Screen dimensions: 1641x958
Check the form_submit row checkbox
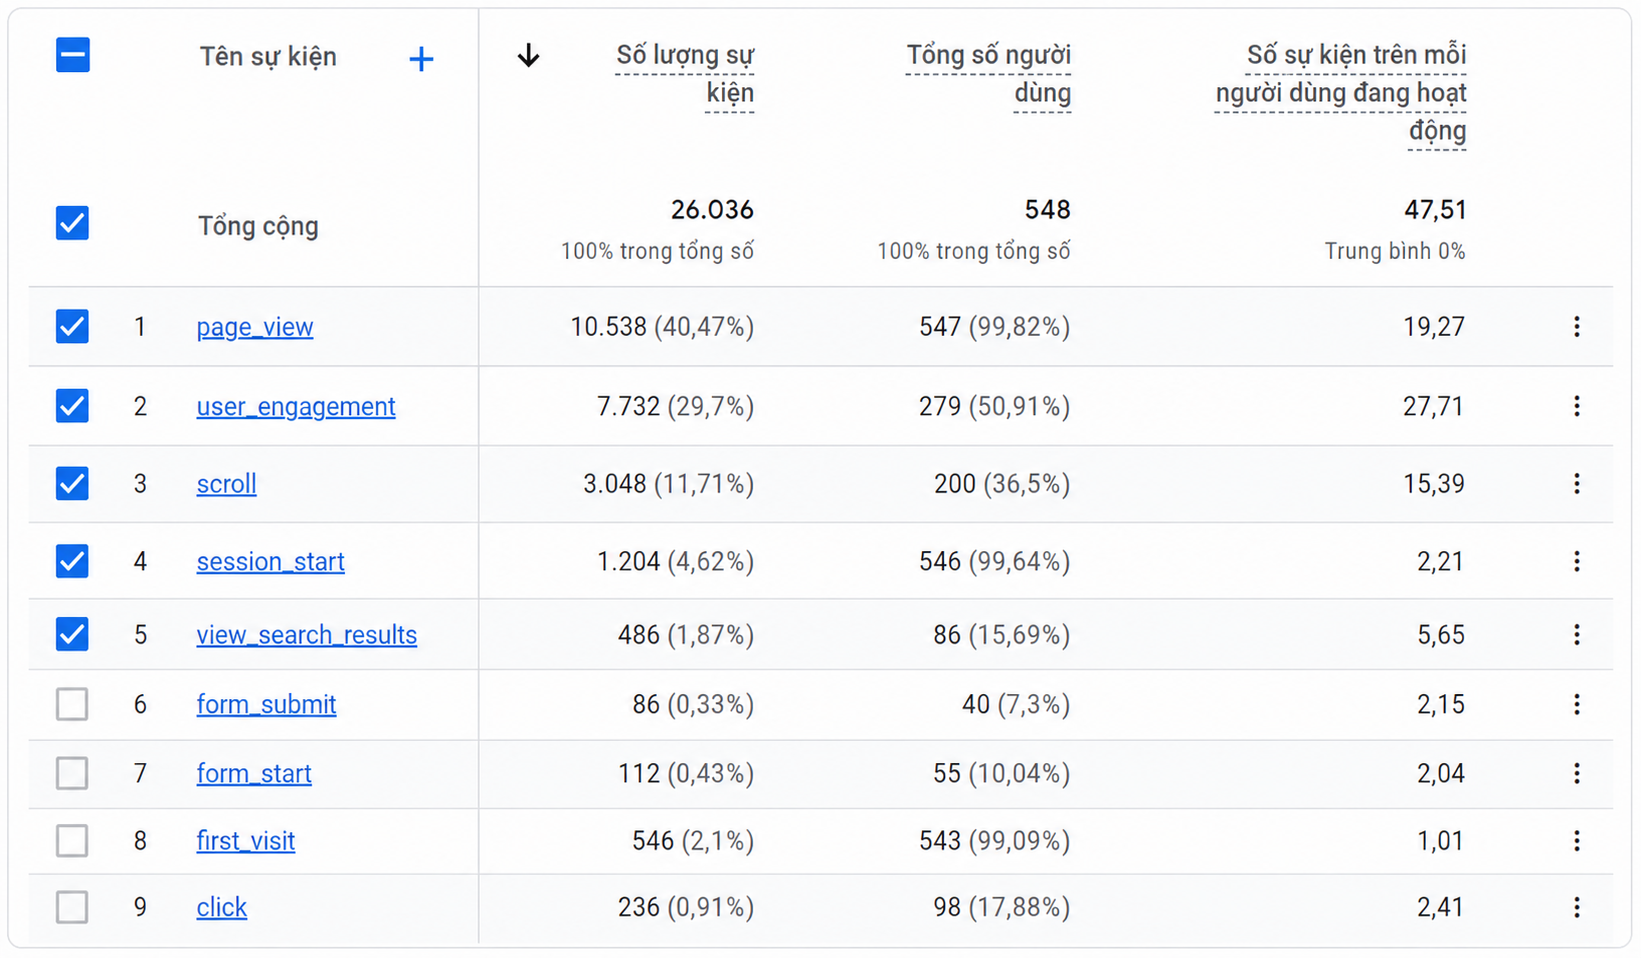72,705
